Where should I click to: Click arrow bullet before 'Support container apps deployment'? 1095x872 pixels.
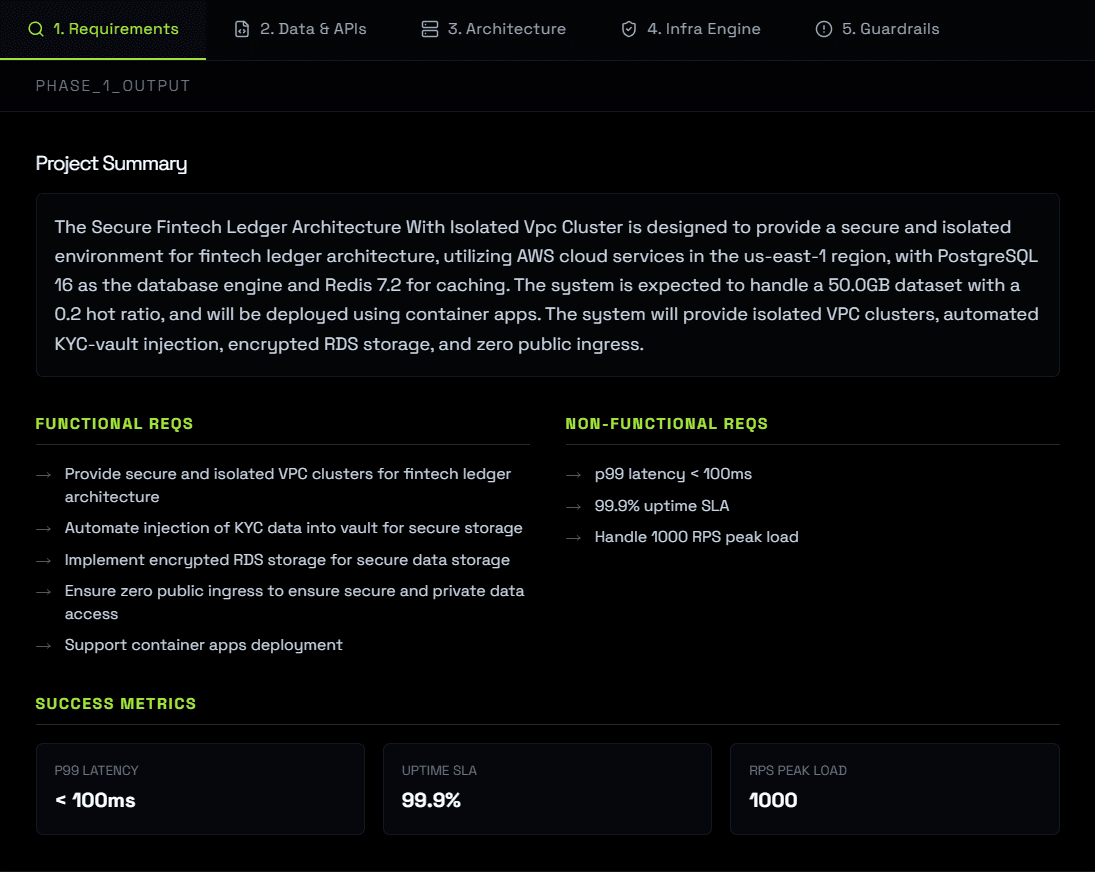click(43, 646)
